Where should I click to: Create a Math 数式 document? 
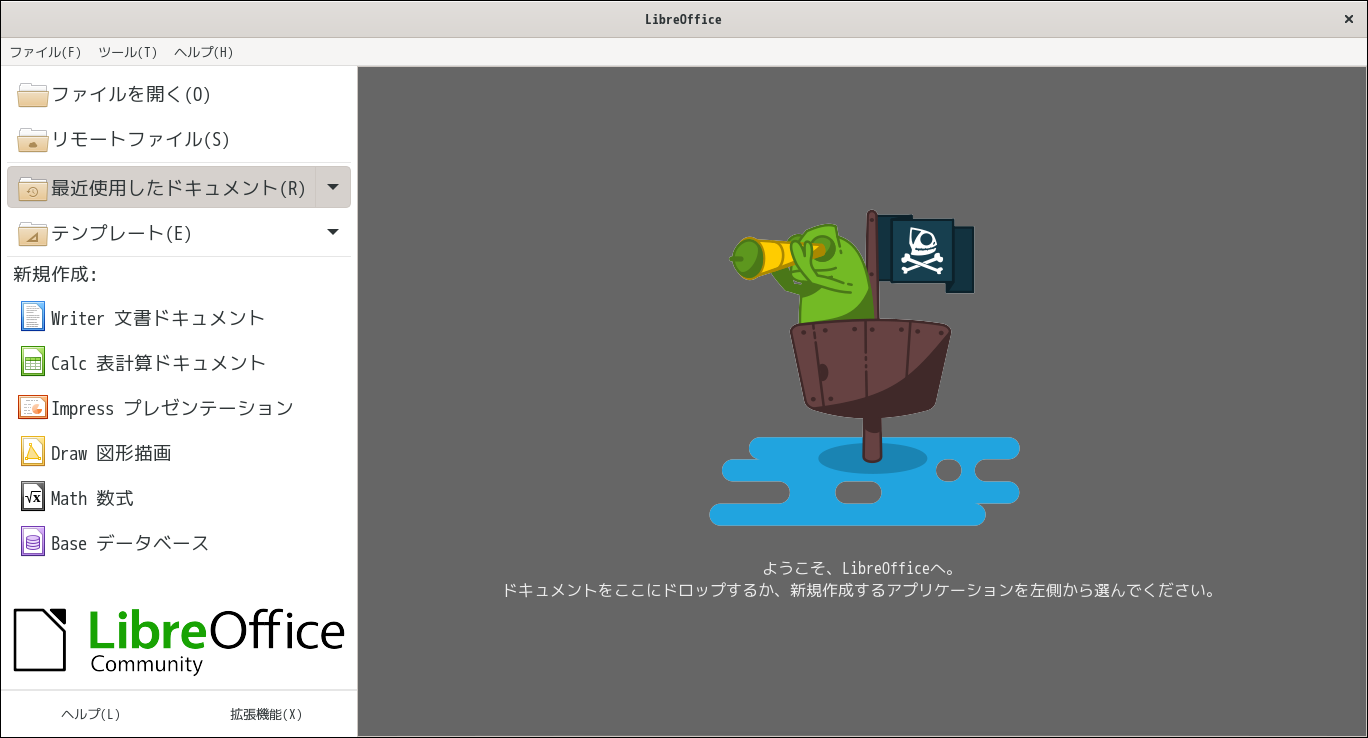[179, 498]
